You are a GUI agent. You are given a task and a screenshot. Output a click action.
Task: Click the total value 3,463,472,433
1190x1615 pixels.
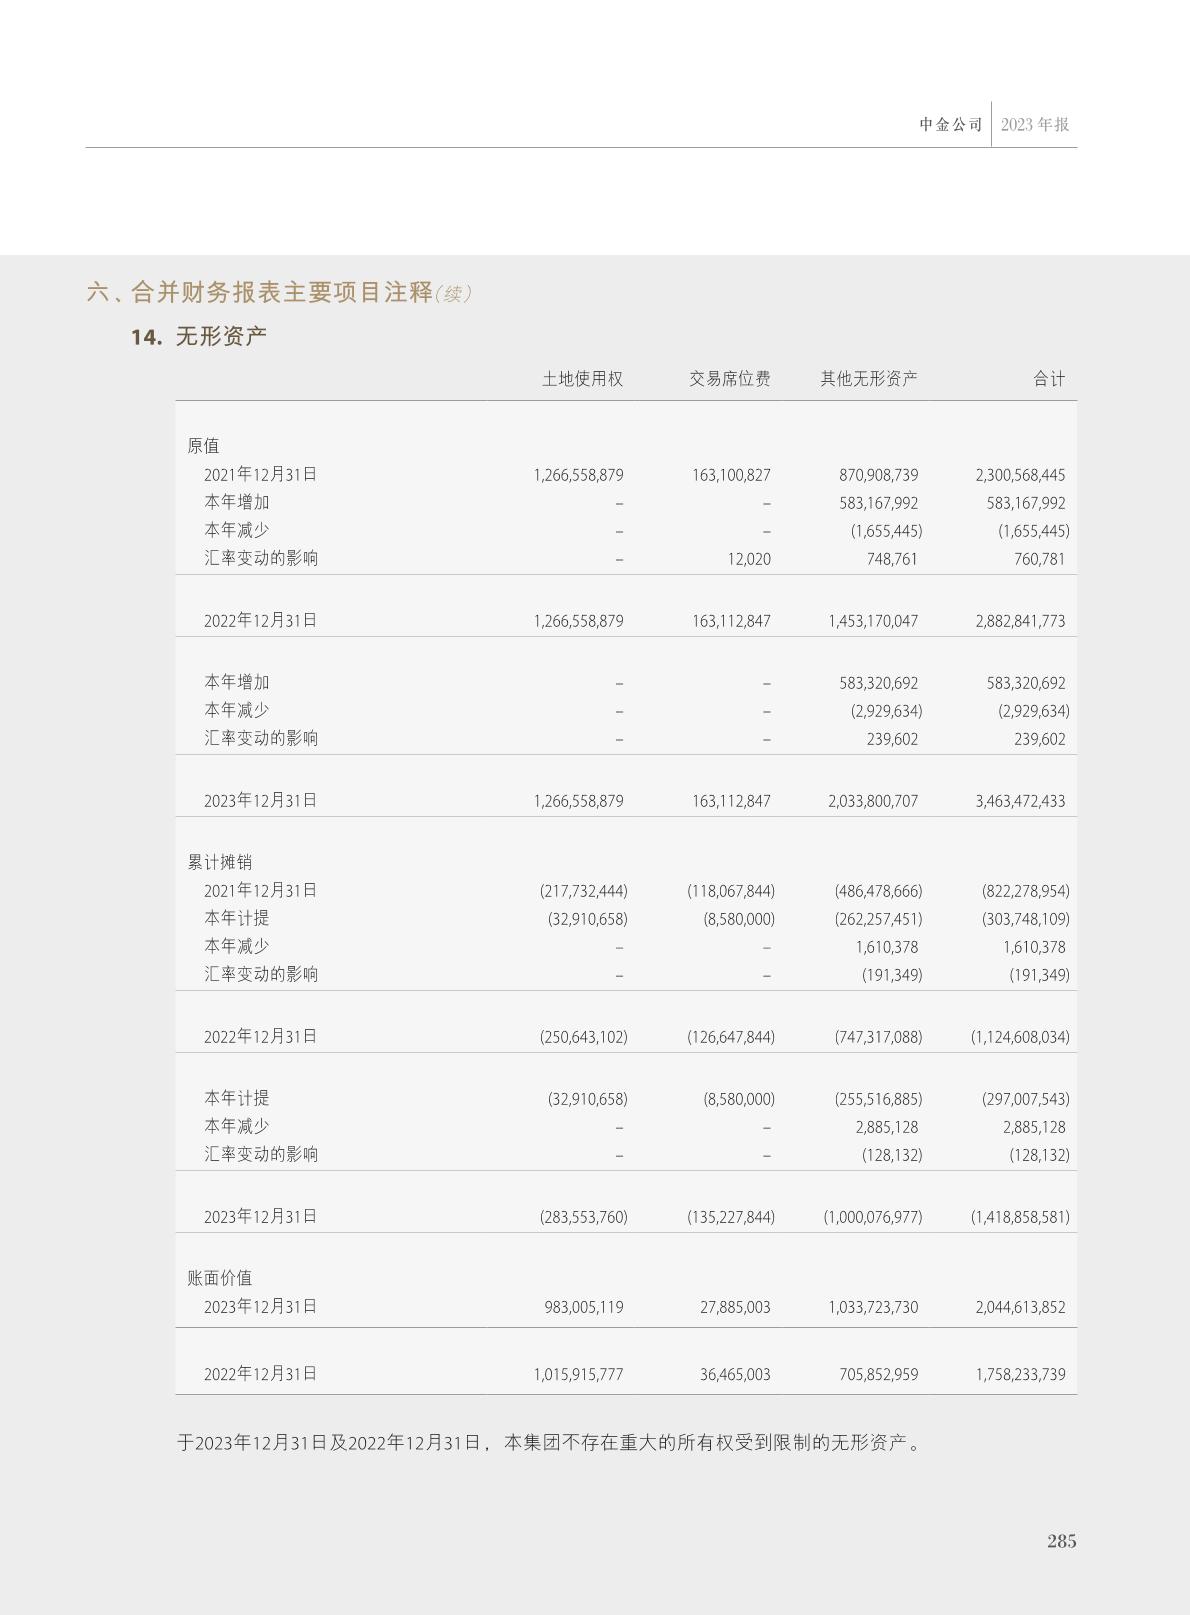[x=1020, y=801]
